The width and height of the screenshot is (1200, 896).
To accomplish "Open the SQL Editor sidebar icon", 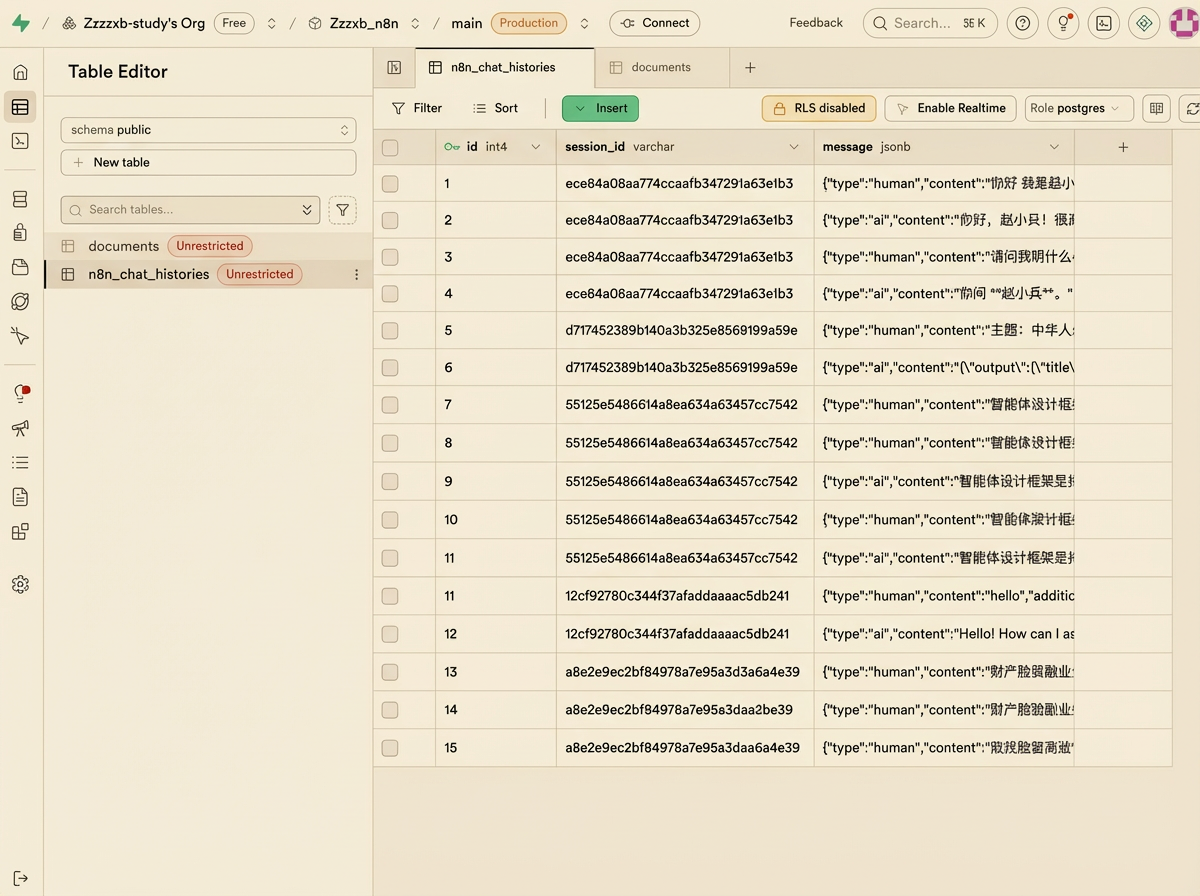I will click(x=20, y=141).
